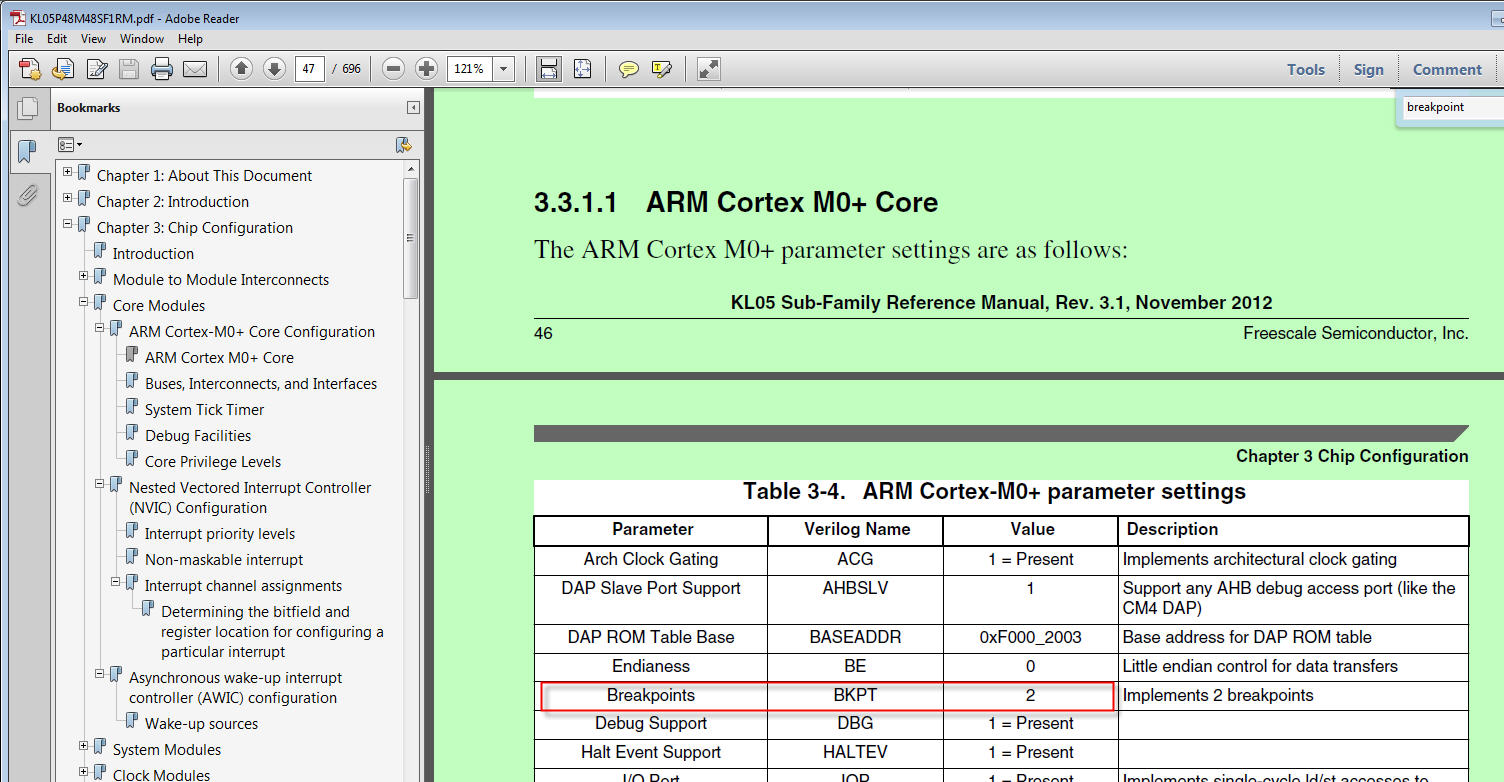Go to Non-maskable interrupt bookmark

tap(224, 559)
